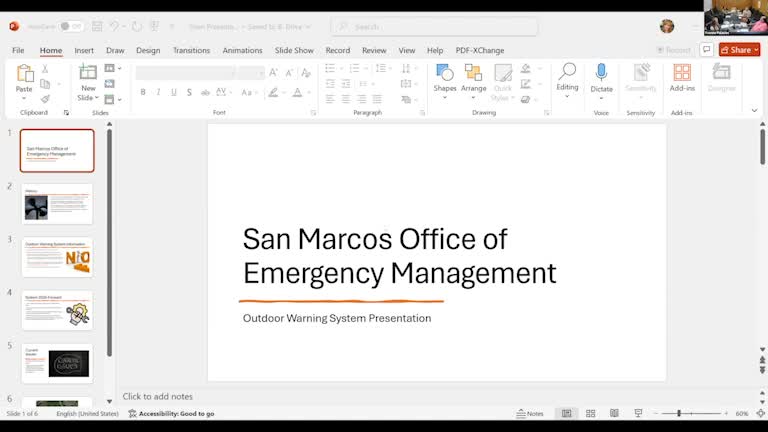Open the Shapes gallery

point(445,78)
